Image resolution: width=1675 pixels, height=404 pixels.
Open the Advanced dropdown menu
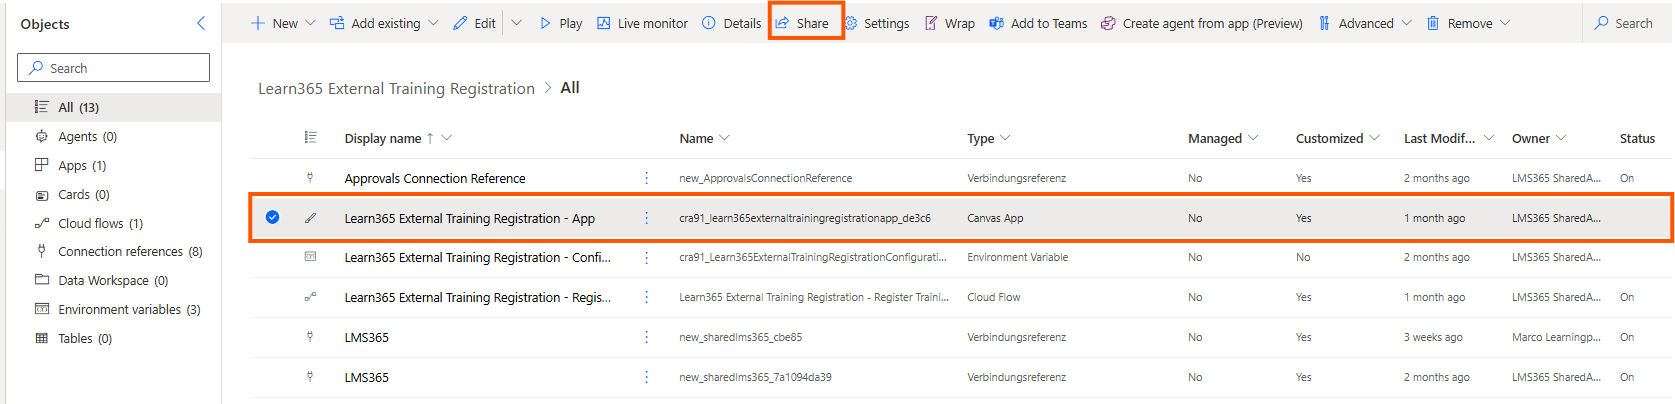pyautogui.click(x=1406, y=23)
